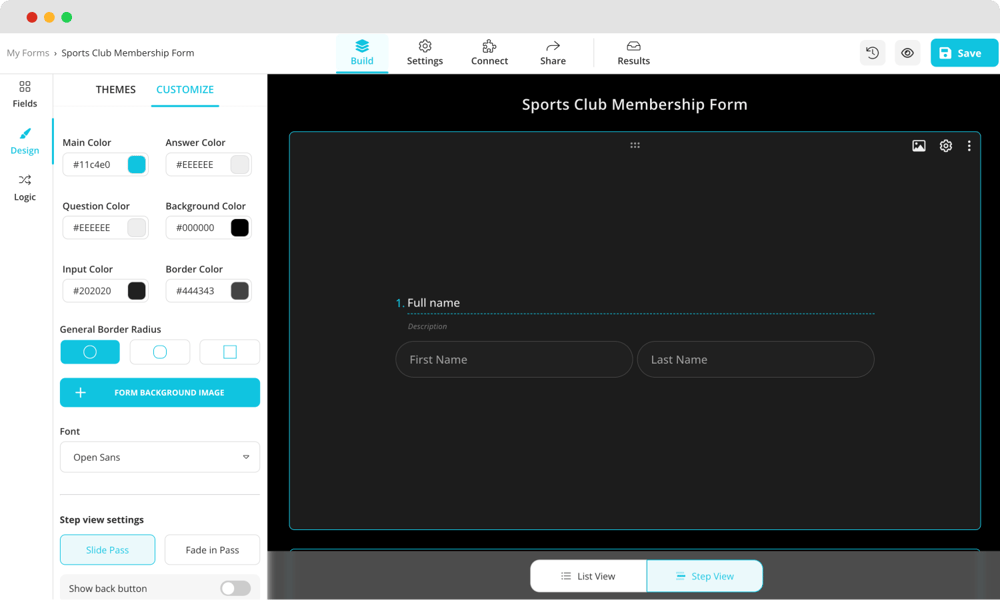1000x600 pixels.
Task: Switch to the Themes tab
Action: [115, 90]
